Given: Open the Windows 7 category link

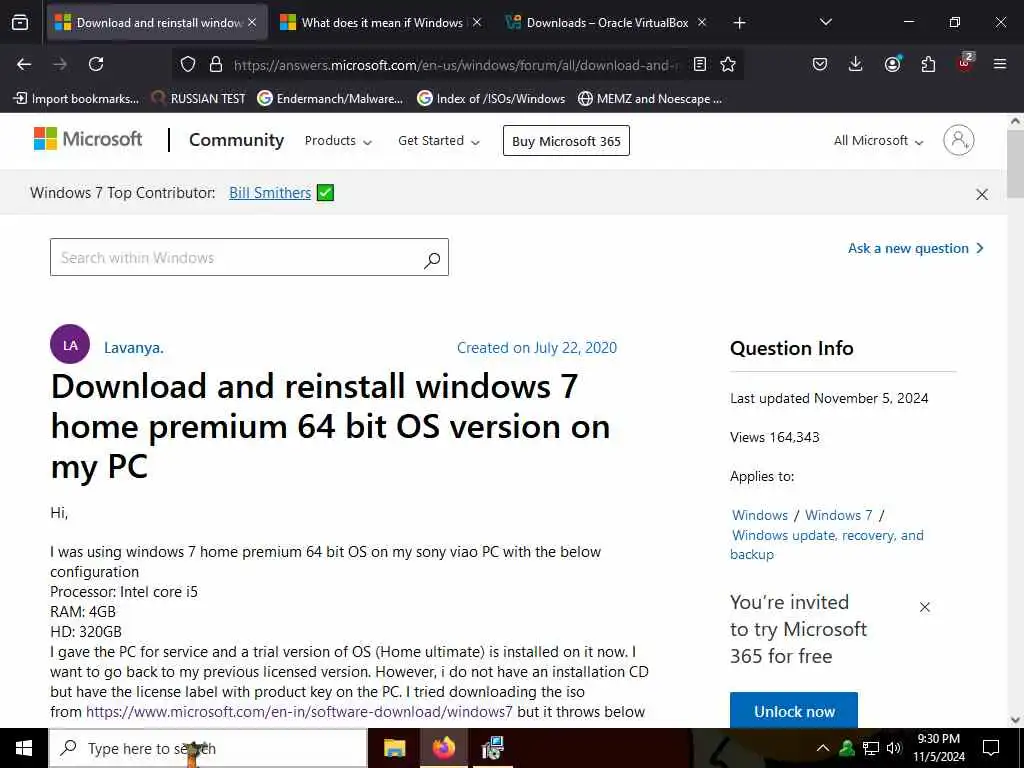Looking at the screenshot, I should click(x=839, y=515).
